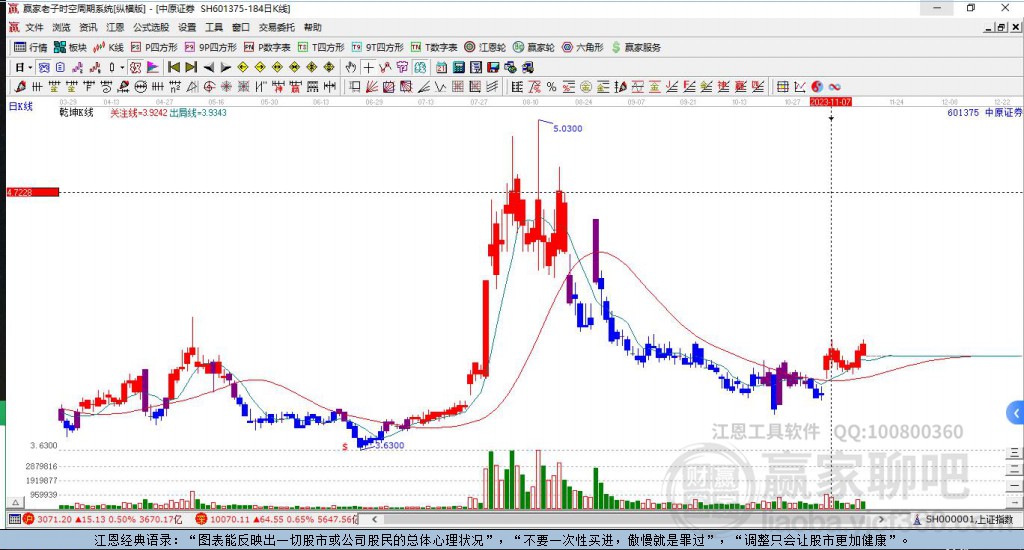The height and width of the screenshot is (550, 1024).
Task: Click the black right arrow icon
Action: [226, 67]
